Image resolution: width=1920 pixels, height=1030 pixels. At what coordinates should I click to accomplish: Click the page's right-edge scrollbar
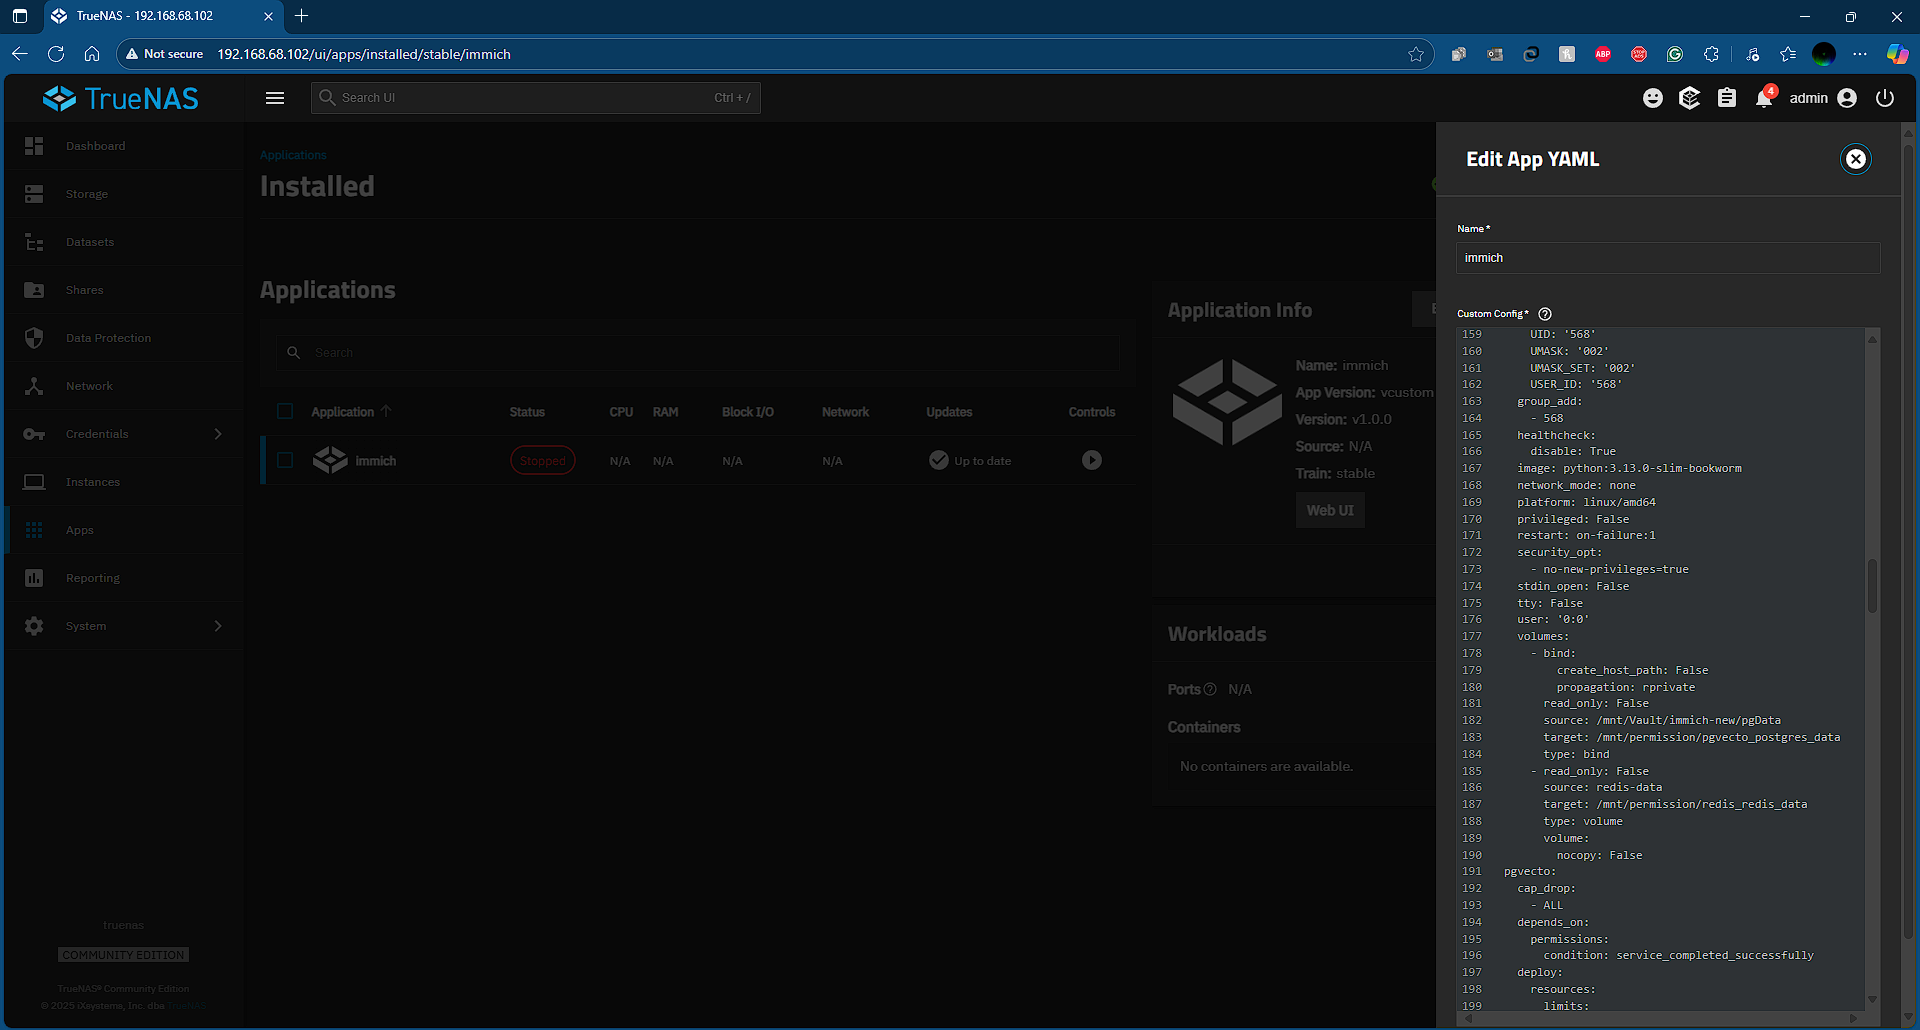1909,540
